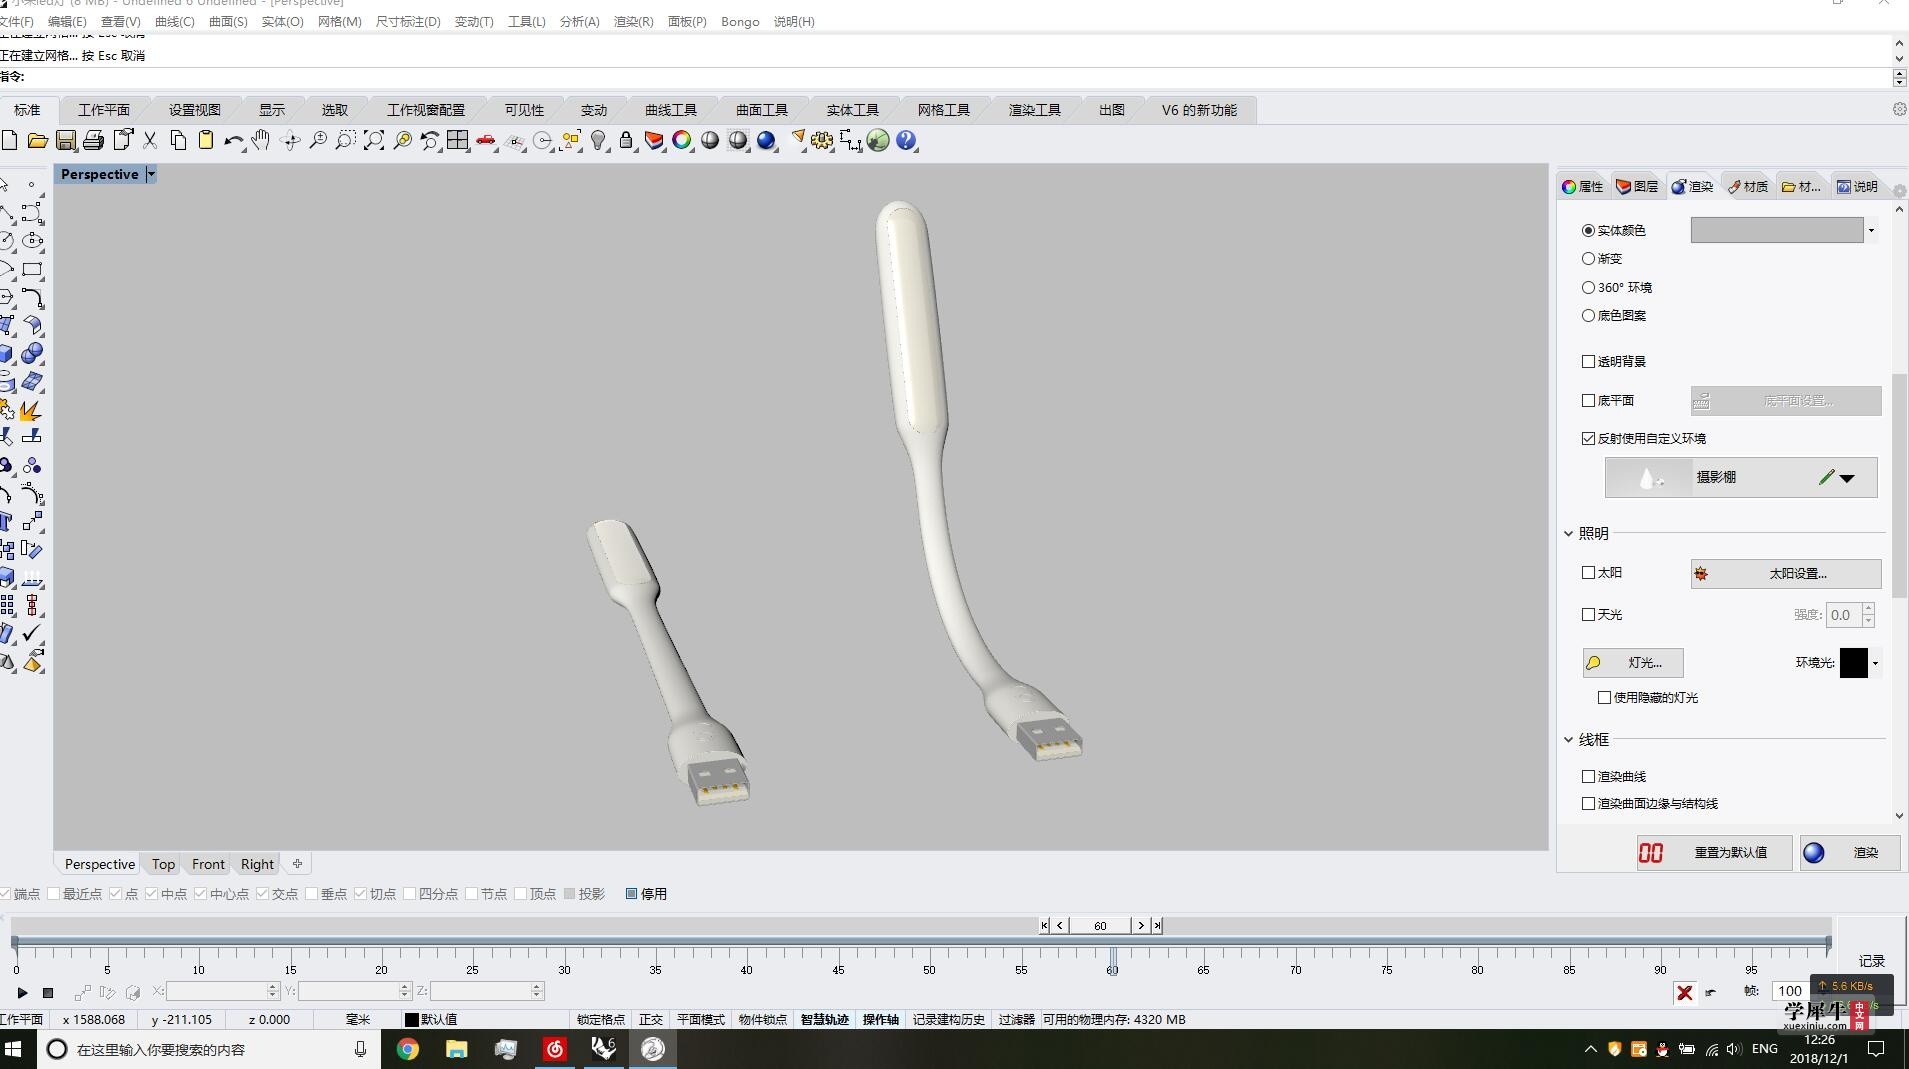Enable the 底平面 checkbox
This screenshot has width=1909, height=1069.
pyautogui.click(x=1588, y=400)
